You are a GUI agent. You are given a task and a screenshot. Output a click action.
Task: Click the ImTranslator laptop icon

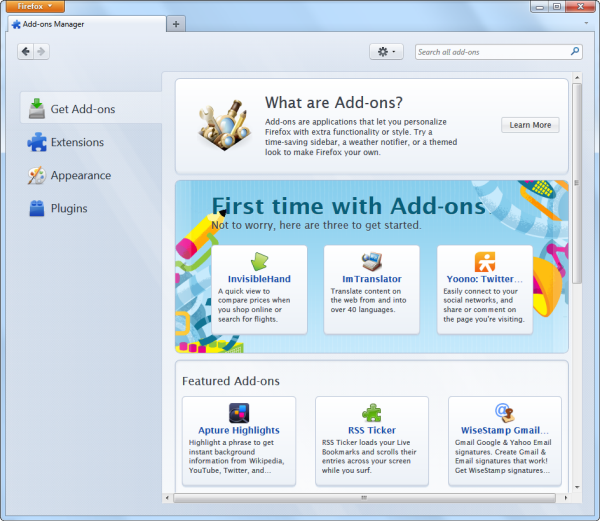pyautogui.click(x=372, y=261)
